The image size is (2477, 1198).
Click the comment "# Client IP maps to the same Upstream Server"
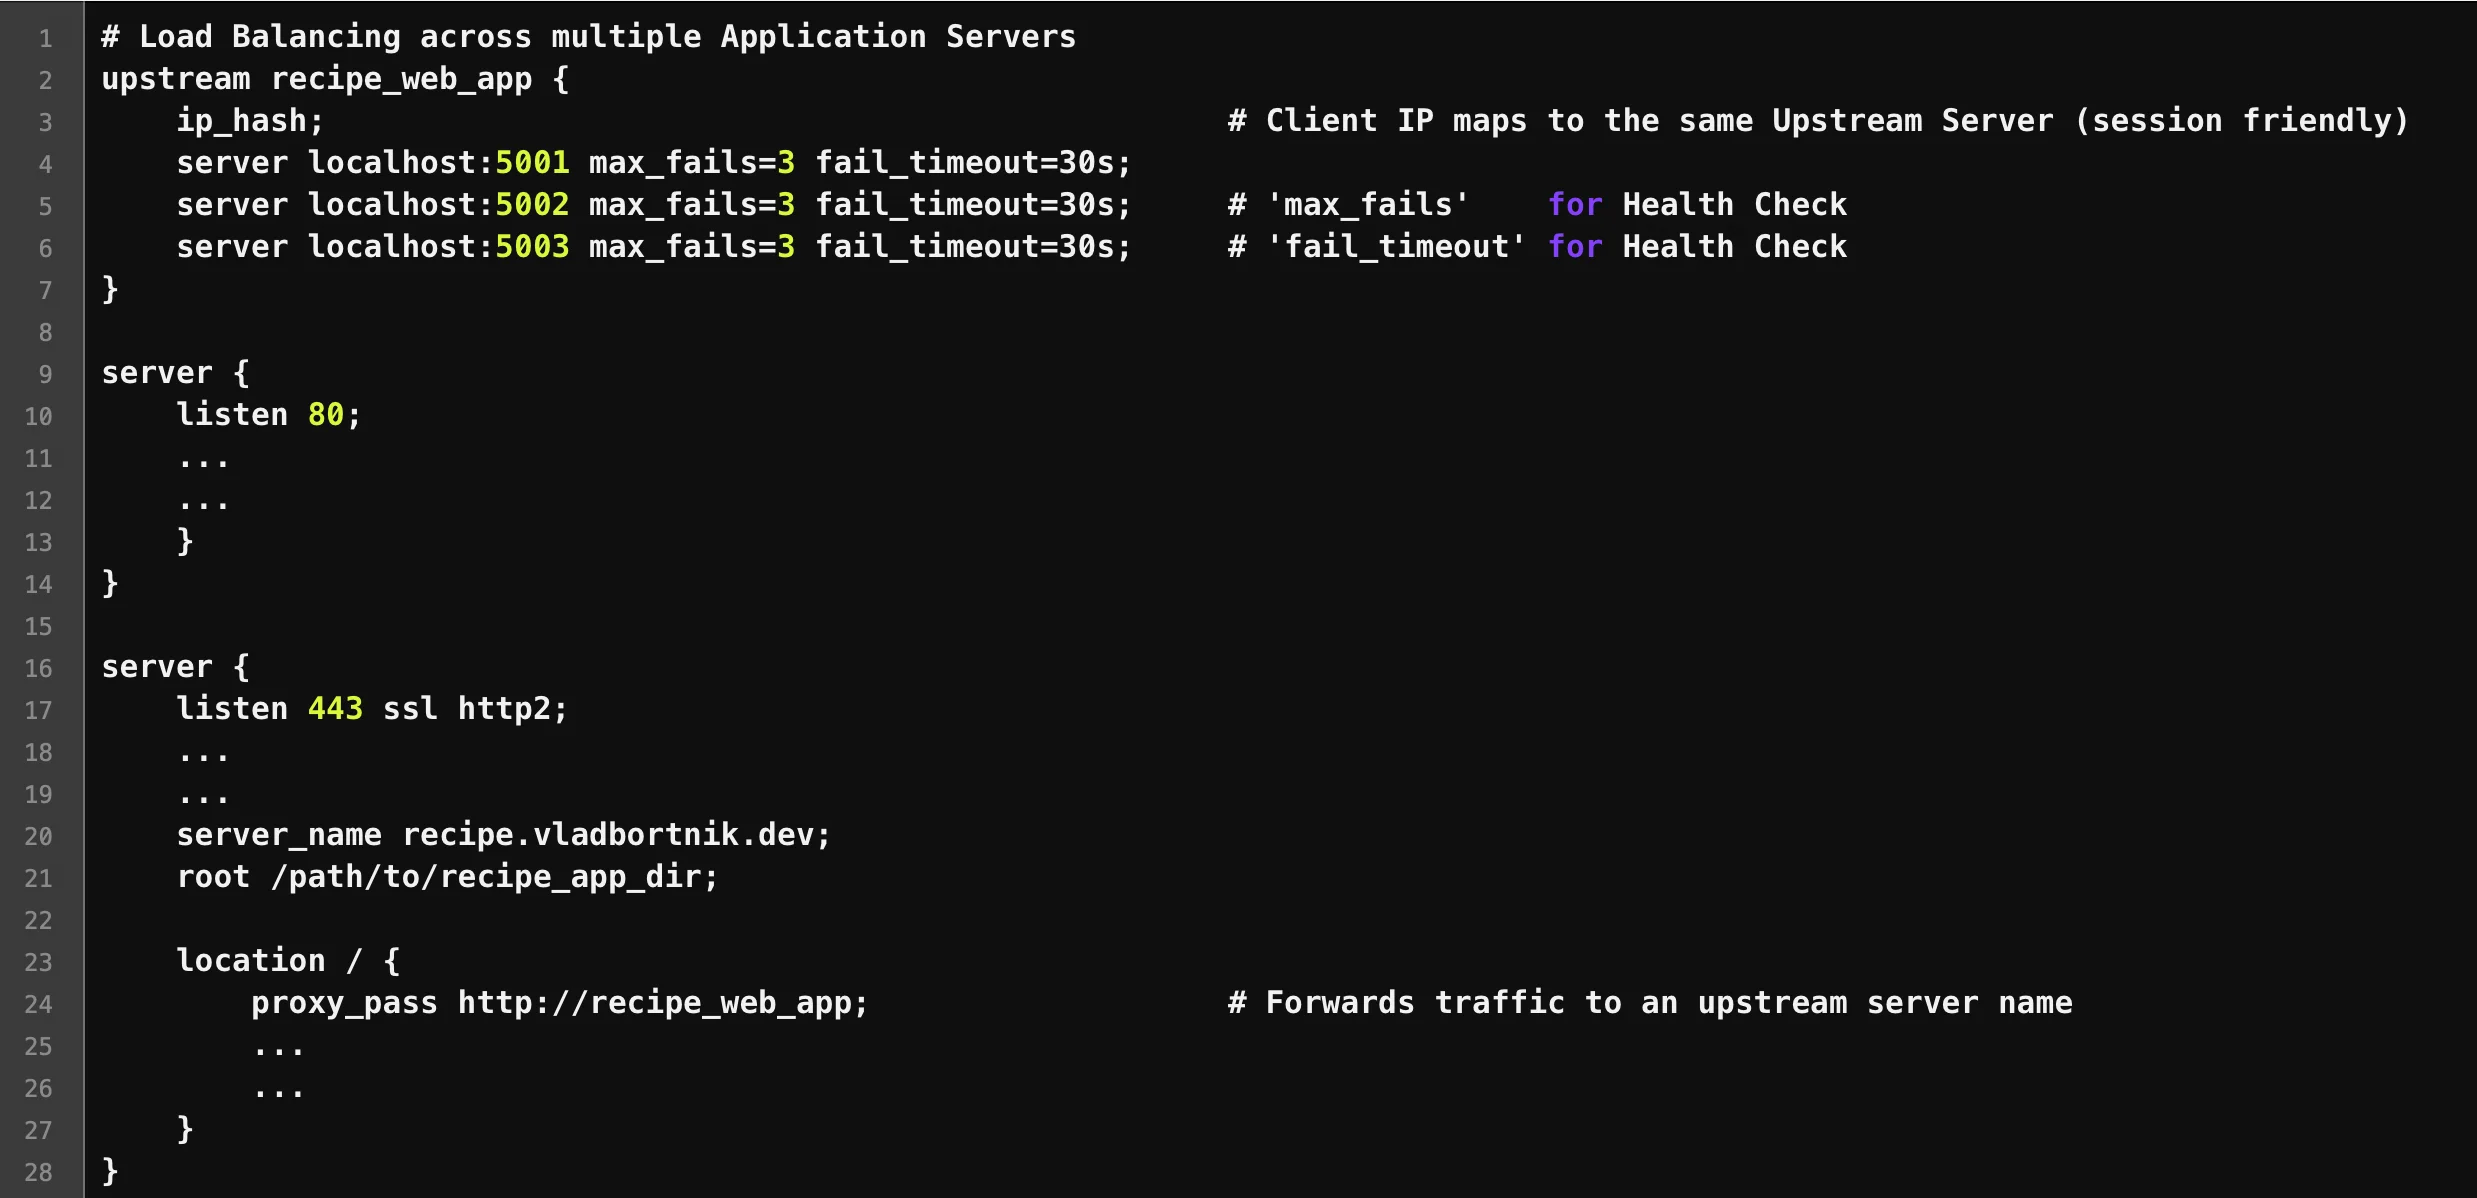point(1640,121)
